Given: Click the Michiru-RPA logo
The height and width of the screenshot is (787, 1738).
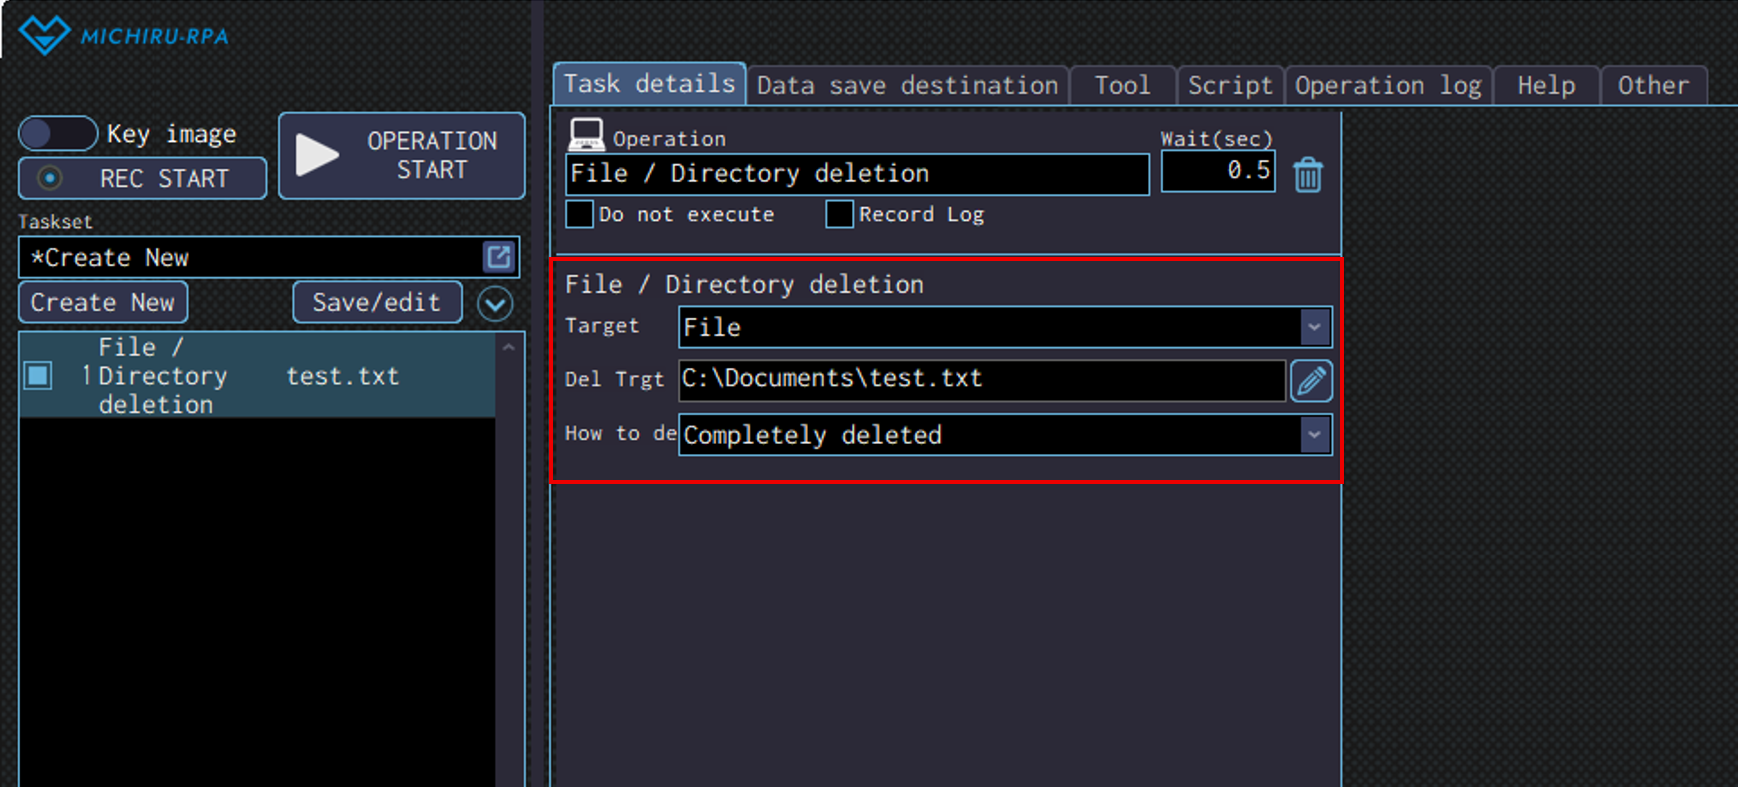Looking at the screenshot, I should [124, 35].
